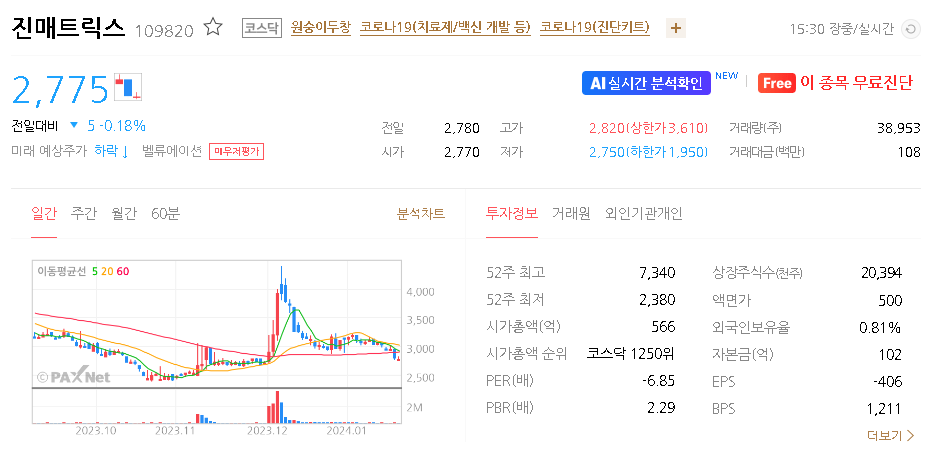Screen dimensions: 934x451
Task: Click the Free 이 종목 무료진단 link
Action: [835, 83]
